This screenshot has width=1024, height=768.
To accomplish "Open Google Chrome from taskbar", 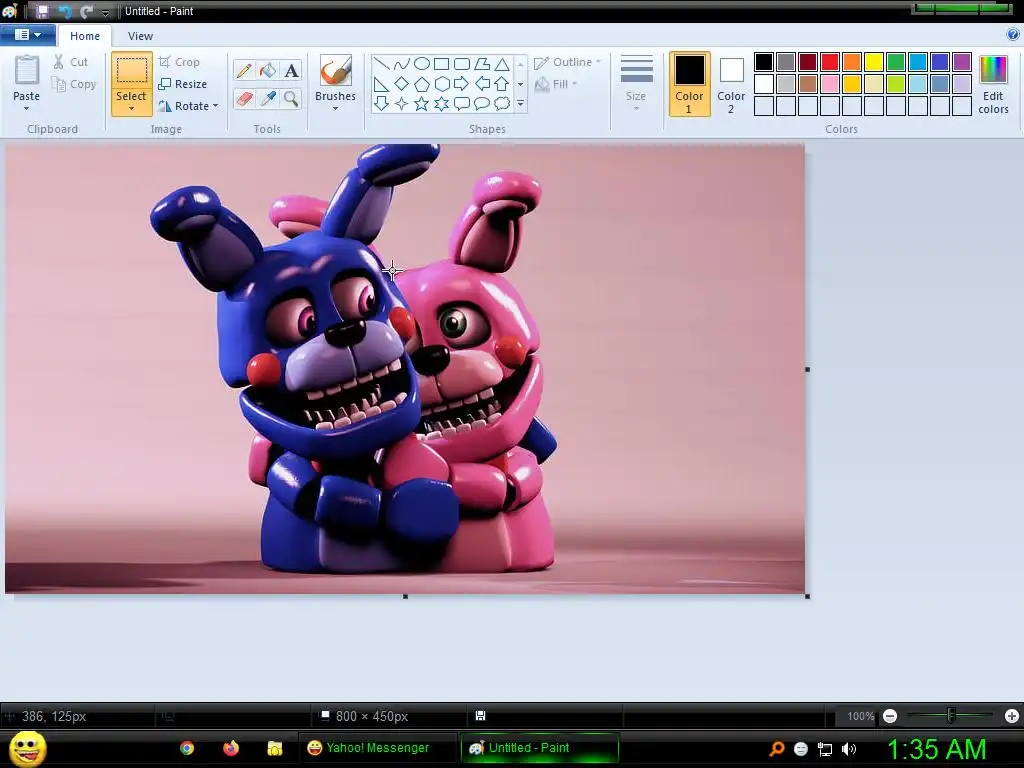I will coord(187,748).
